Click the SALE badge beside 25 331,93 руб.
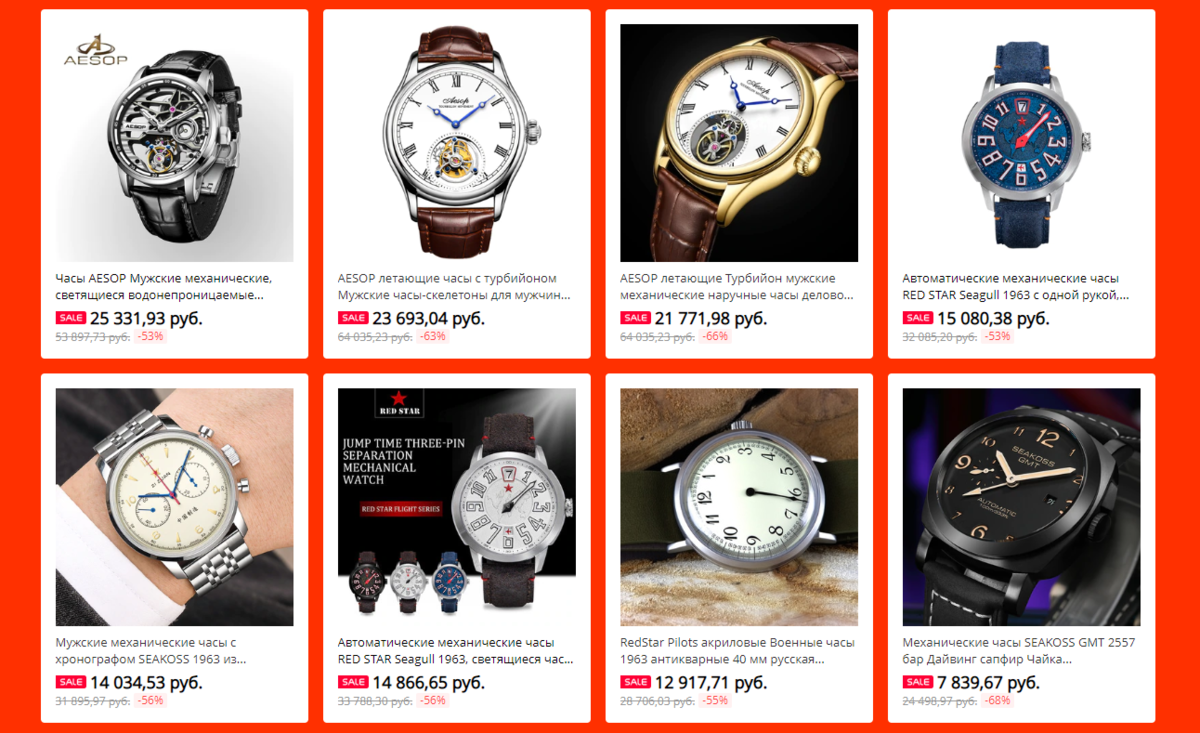1200x733 pixels. [71, 318]
